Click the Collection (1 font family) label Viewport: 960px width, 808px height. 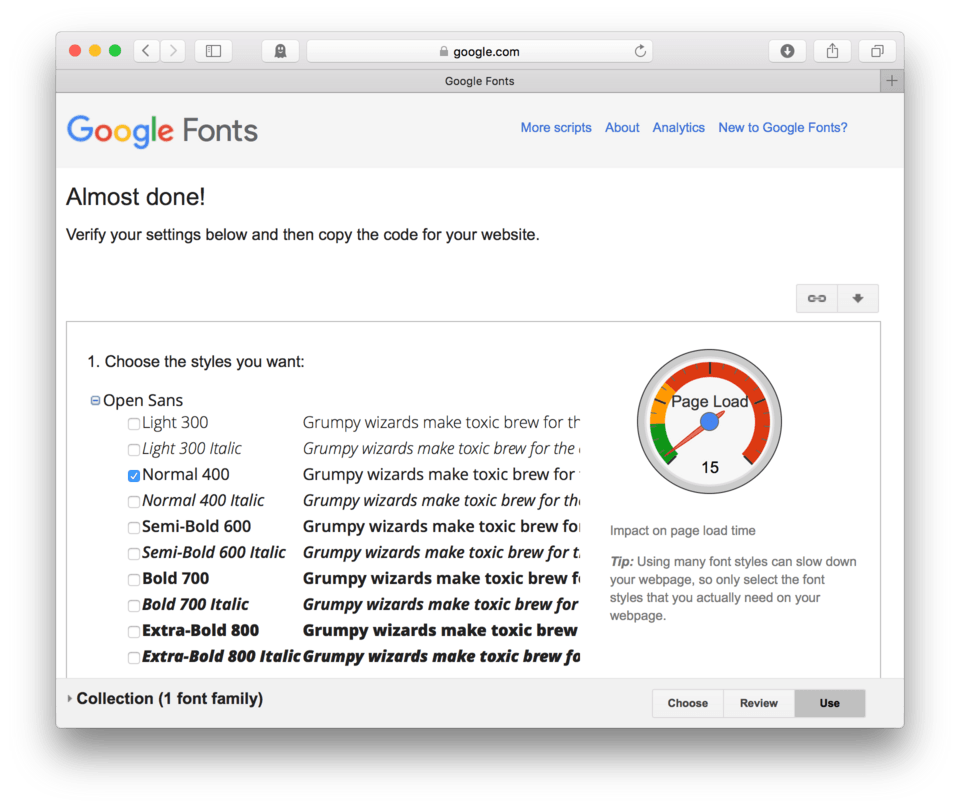coord(170,698)
